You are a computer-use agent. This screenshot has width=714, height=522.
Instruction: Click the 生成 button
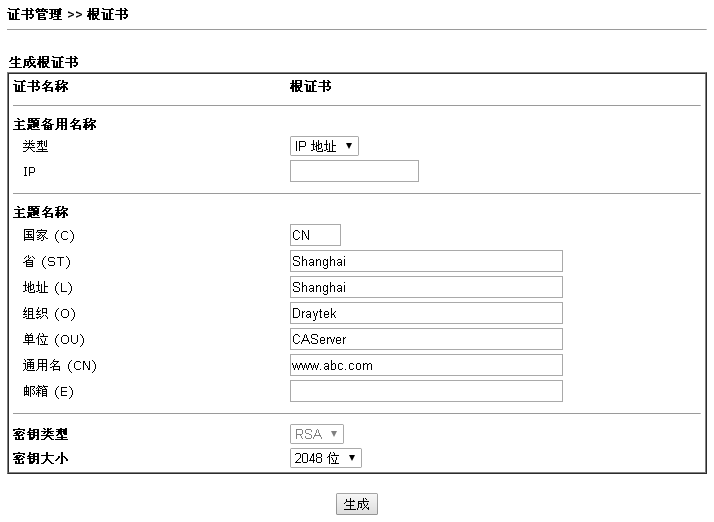(x=357, y=504)
